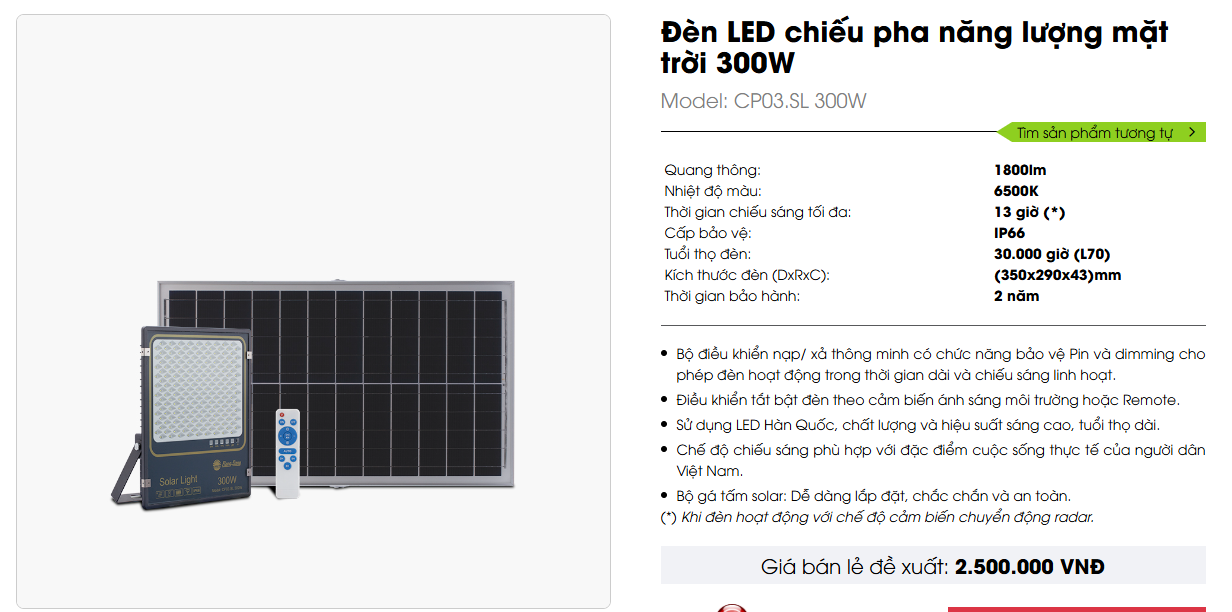
Task: Click the bullet about the solar panel bracket
Action: (873, 496)
